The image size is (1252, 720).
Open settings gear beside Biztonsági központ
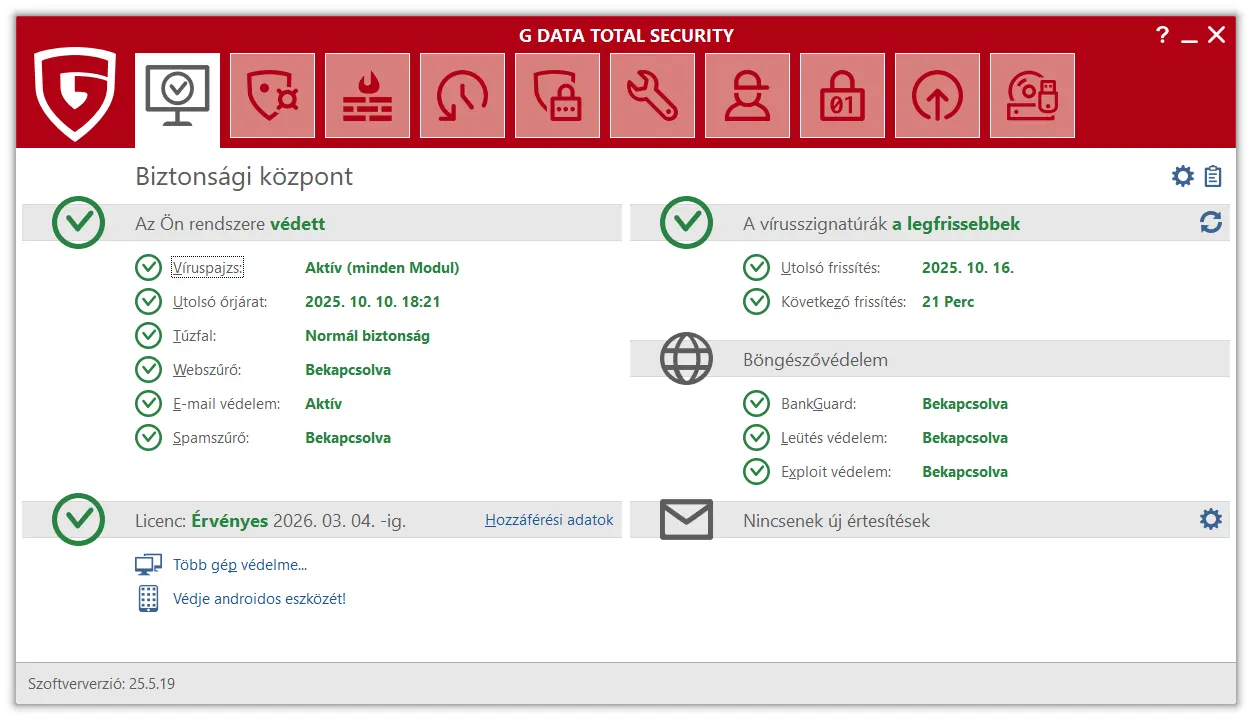point(1183,177)
